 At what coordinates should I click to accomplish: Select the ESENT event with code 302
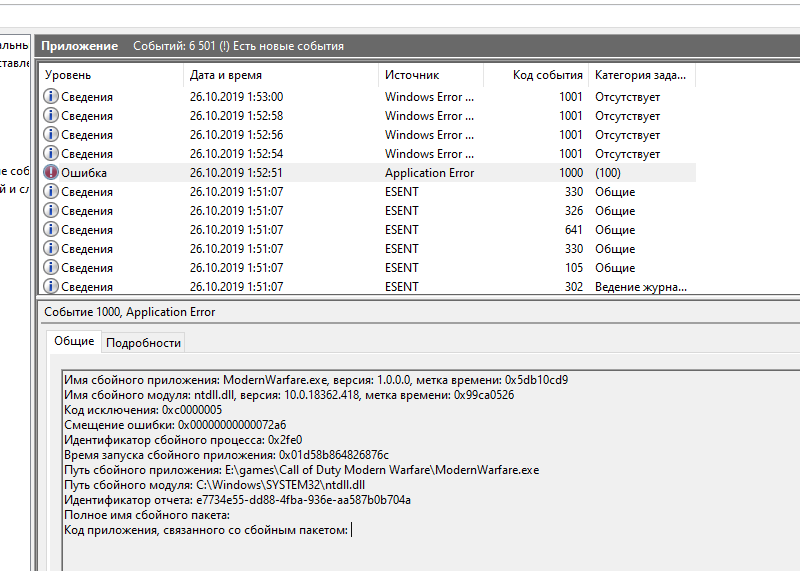click(402, 287)
